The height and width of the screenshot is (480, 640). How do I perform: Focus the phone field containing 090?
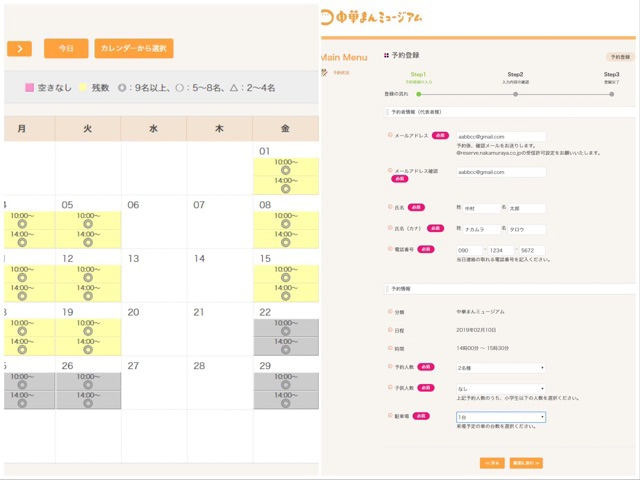click(469, 250)
